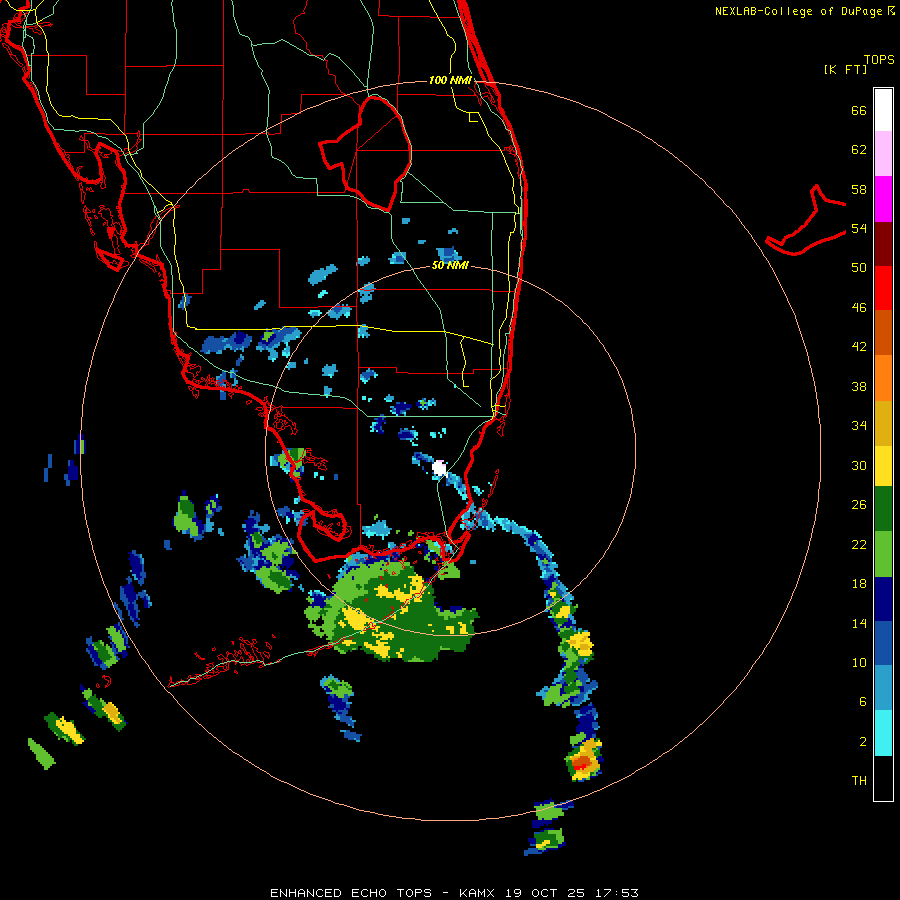This screenshot has height=900, width=900.
Task: Click the 100 NMI range ring label
Action: coord(450,80)
